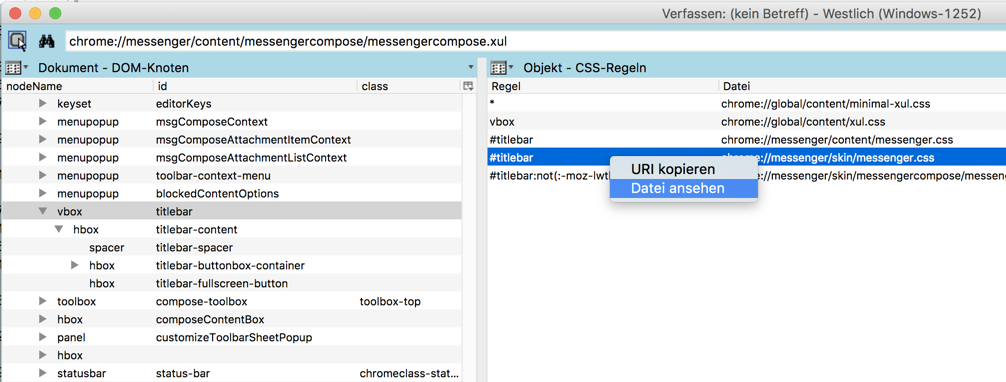Activate the inspect element picker icon
Viewport: 1006px width, 382px height.
coord(17,42)
